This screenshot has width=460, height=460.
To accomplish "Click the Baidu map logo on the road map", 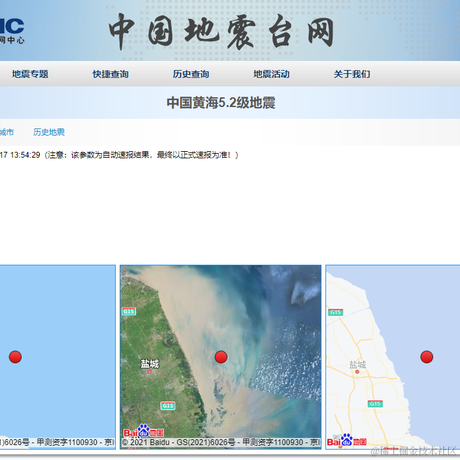I will [347, 441].
